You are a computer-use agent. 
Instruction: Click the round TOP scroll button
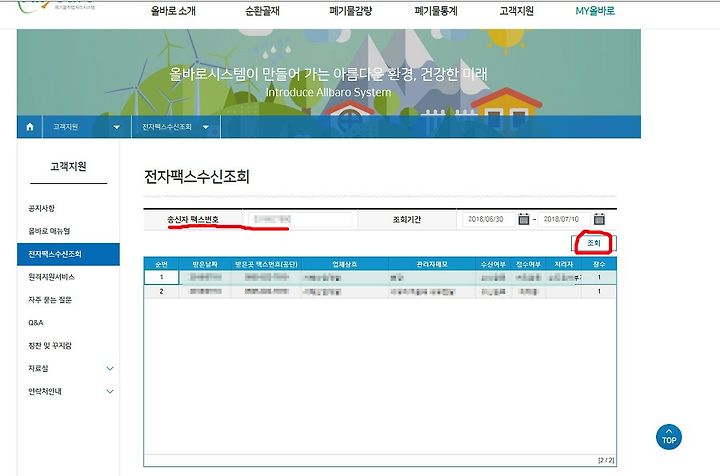pyautogui.click(x=669, y=437)
